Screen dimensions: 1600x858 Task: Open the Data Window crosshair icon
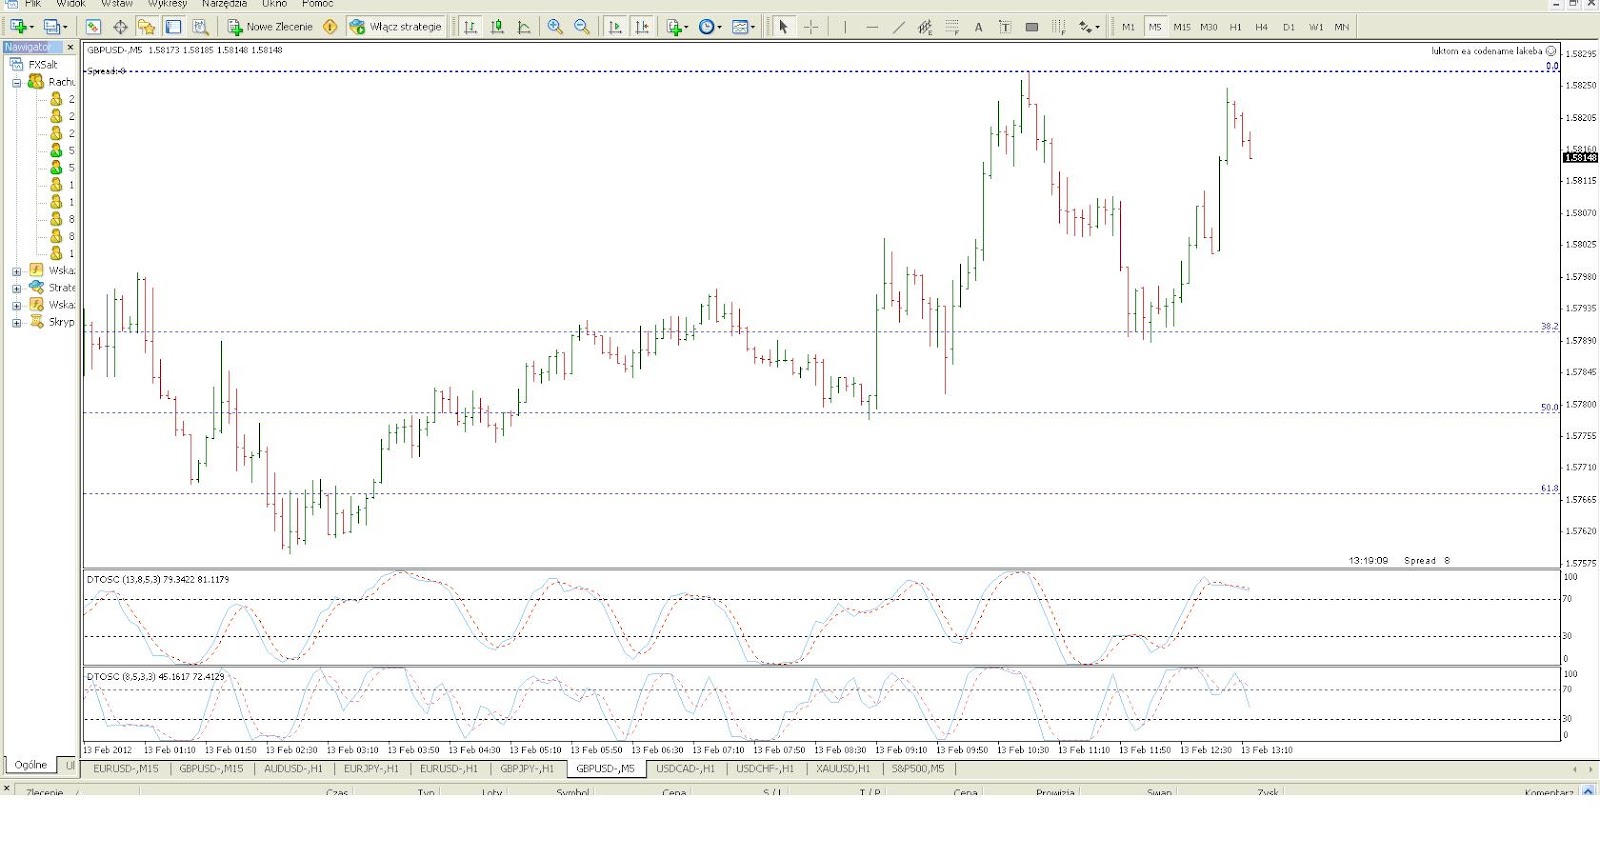[120, 27]
